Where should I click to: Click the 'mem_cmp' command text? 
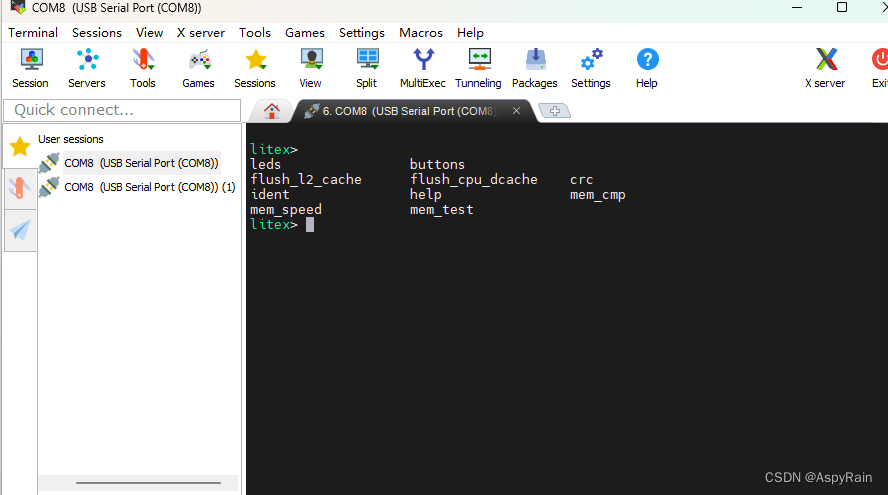[x=597, y=195]
